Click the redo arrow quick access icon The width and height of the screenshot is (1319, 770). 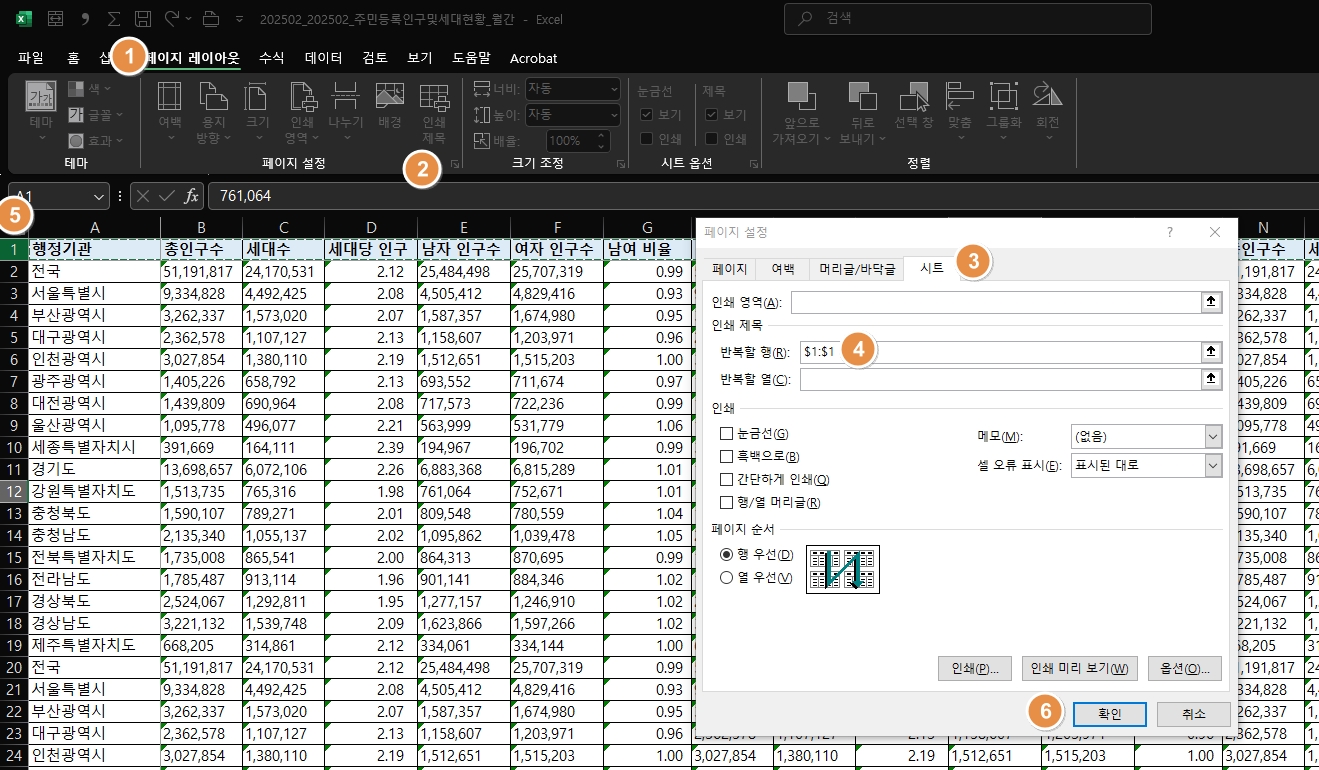click(172, 18)
